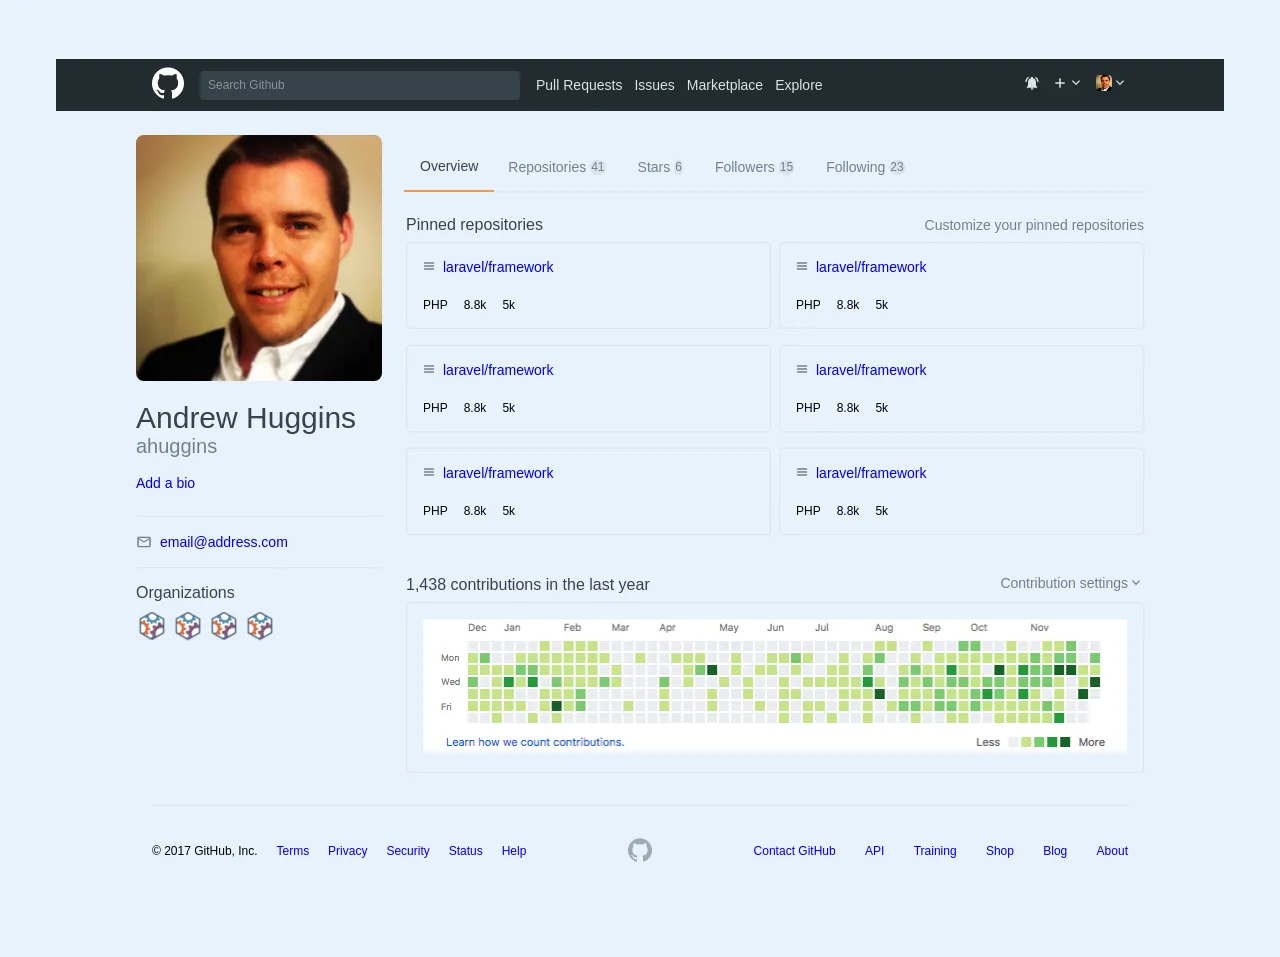Click Learn how we count contributions
This screenshot has height=957, width=1280.
[x=535, y=742]
